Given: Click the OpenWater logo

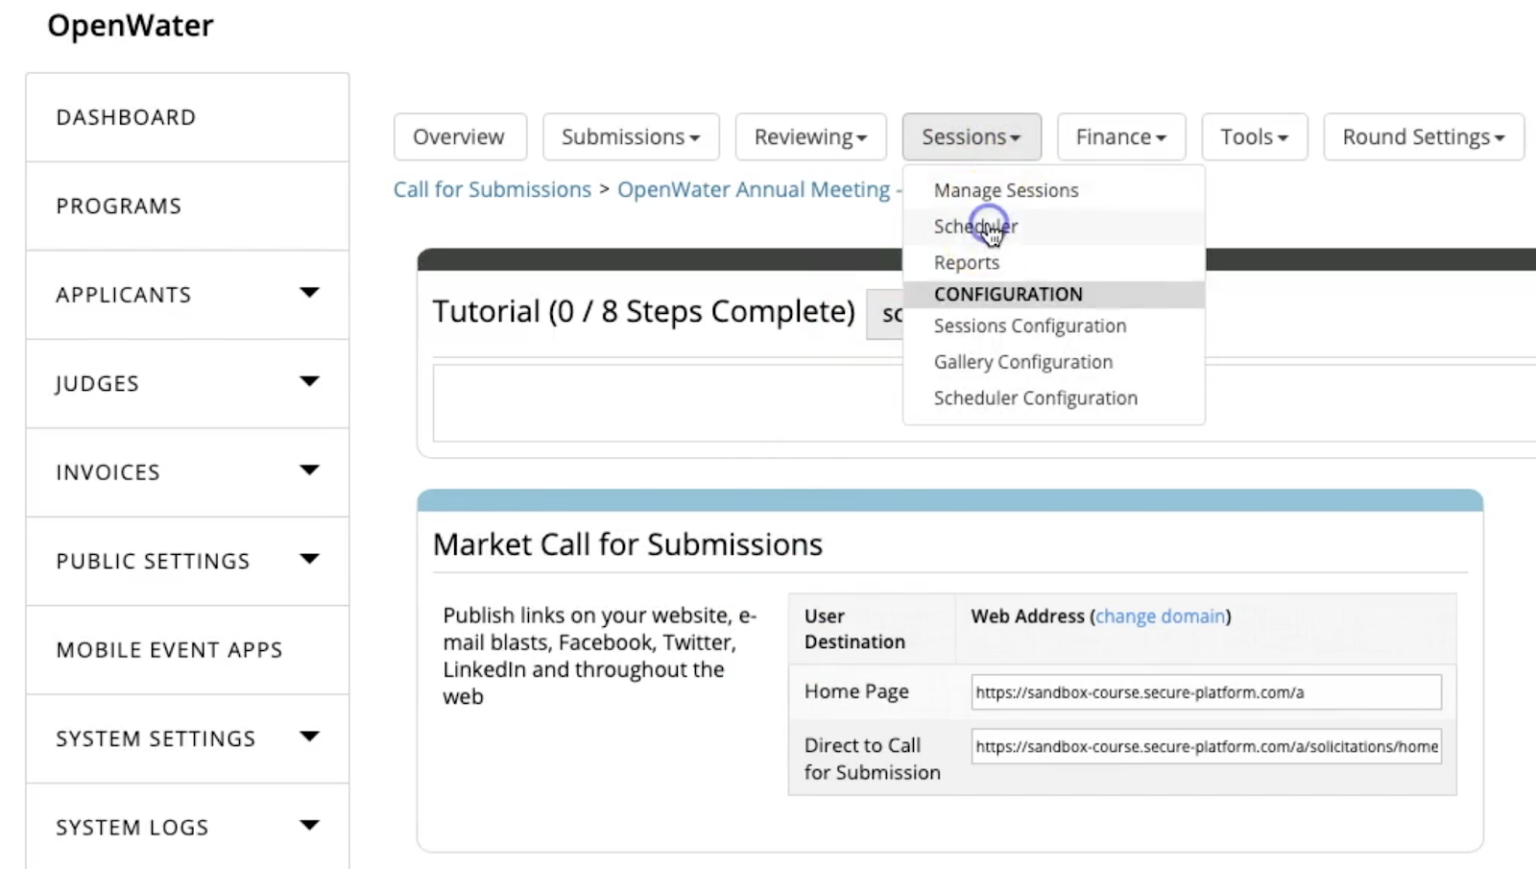Looking at the screenshot, I should (x=130, y=26).
